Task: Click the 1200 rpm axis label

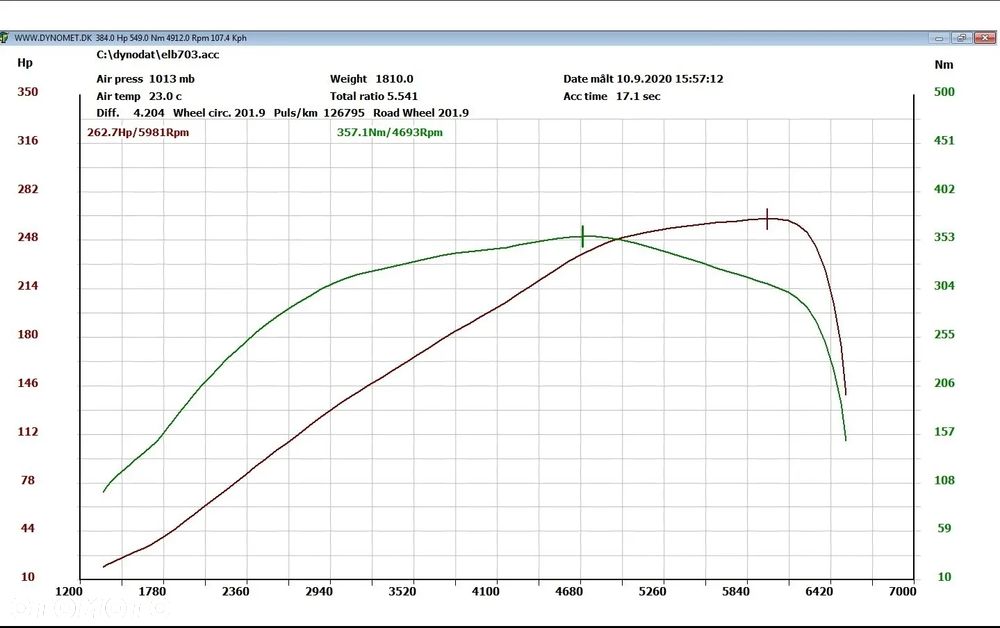Action: [x=69, y=592]
